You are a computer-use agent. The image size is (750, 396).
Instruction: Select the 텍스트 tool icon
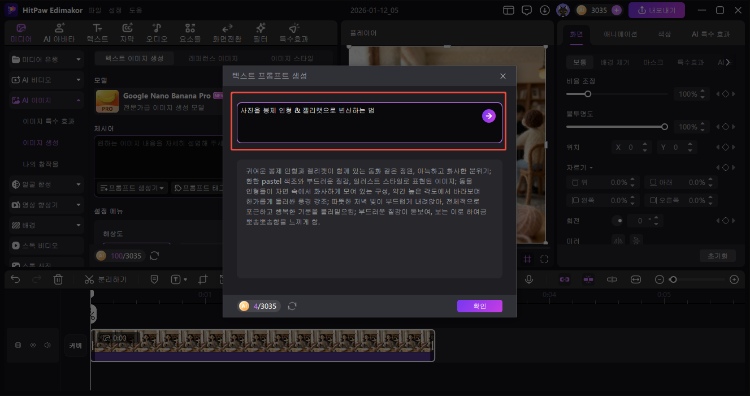click(97, 33)
